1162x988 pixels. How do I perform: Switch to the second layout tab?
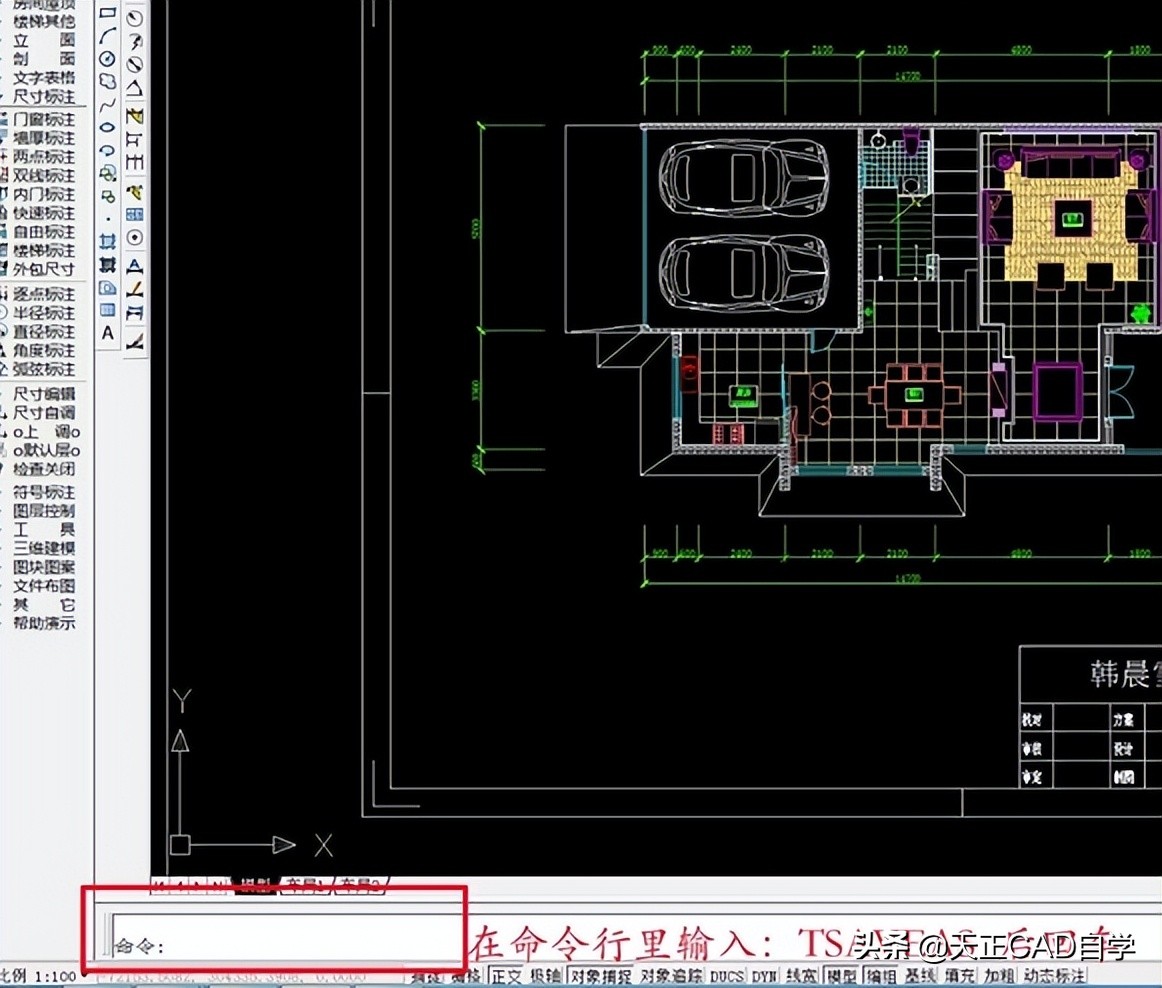[x=358, y=884]
